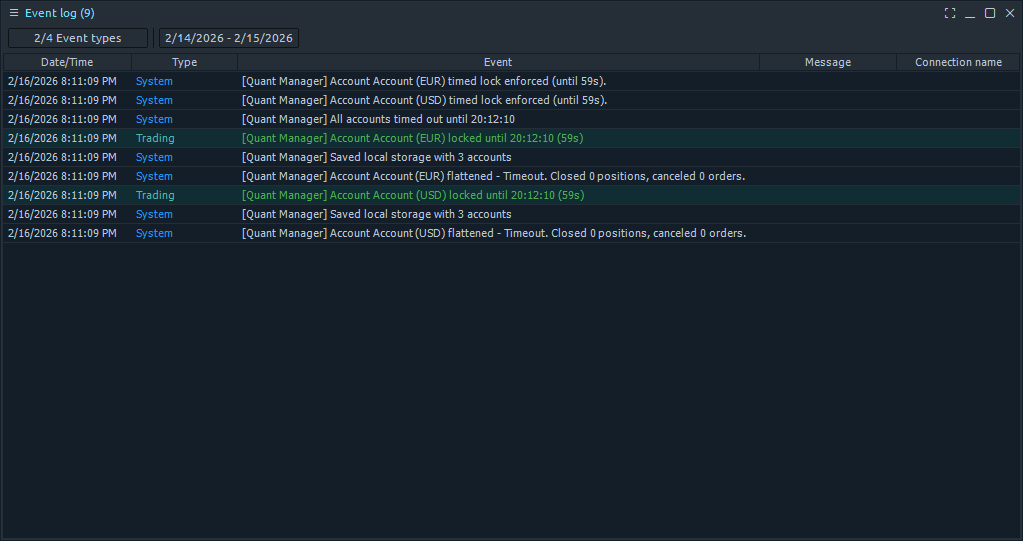Click the Event column header
The width and height of the screenshot is (1023, 541).
tap(498, 62)
